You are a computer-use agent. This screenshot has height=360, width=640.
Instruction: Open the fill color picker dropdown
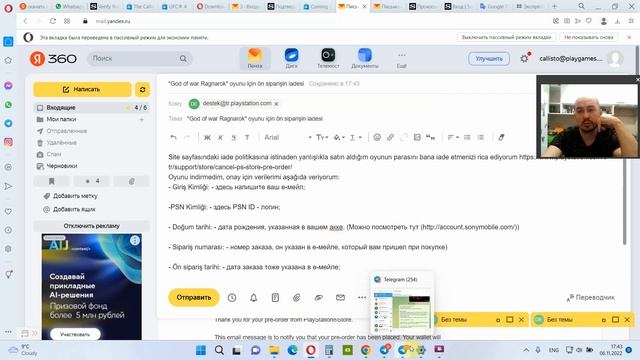point(339,138)
